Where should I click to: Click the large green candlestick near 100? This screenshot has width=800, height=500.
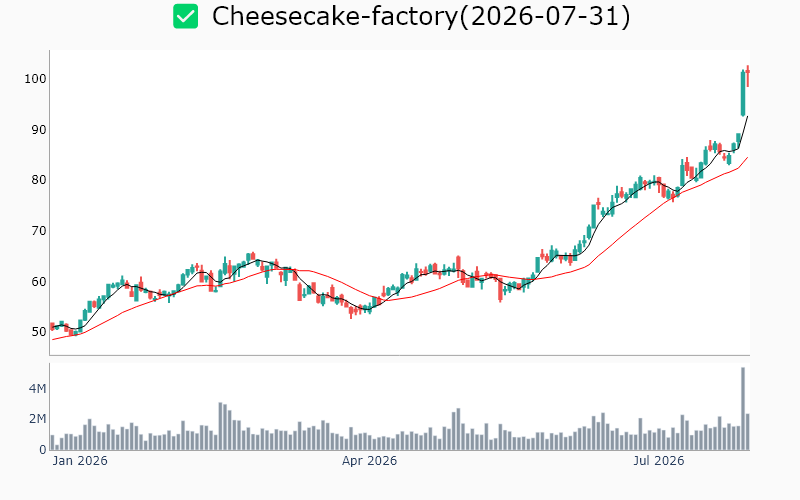point(743,93)
